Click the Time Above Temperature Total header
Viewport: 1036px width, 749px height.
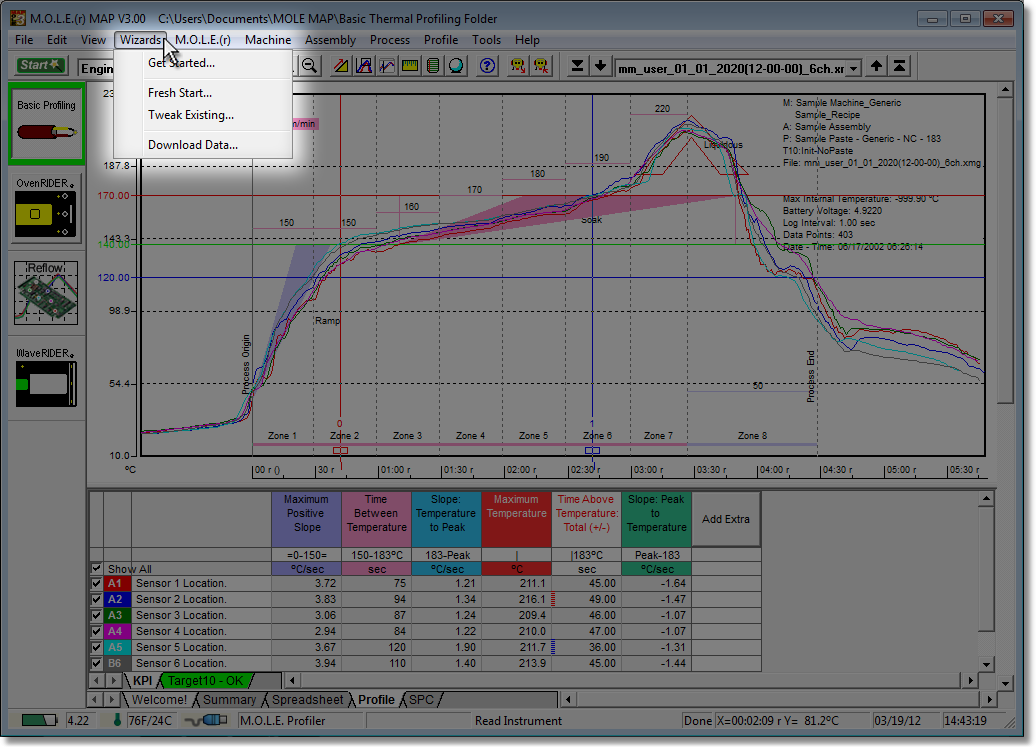[x=587, y=519]
